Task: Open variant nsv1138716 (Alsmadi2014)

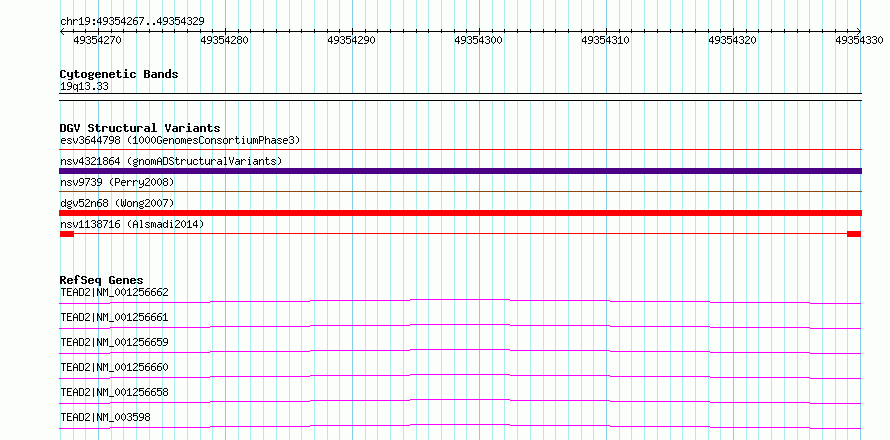Action: click(x=132, y=224)
